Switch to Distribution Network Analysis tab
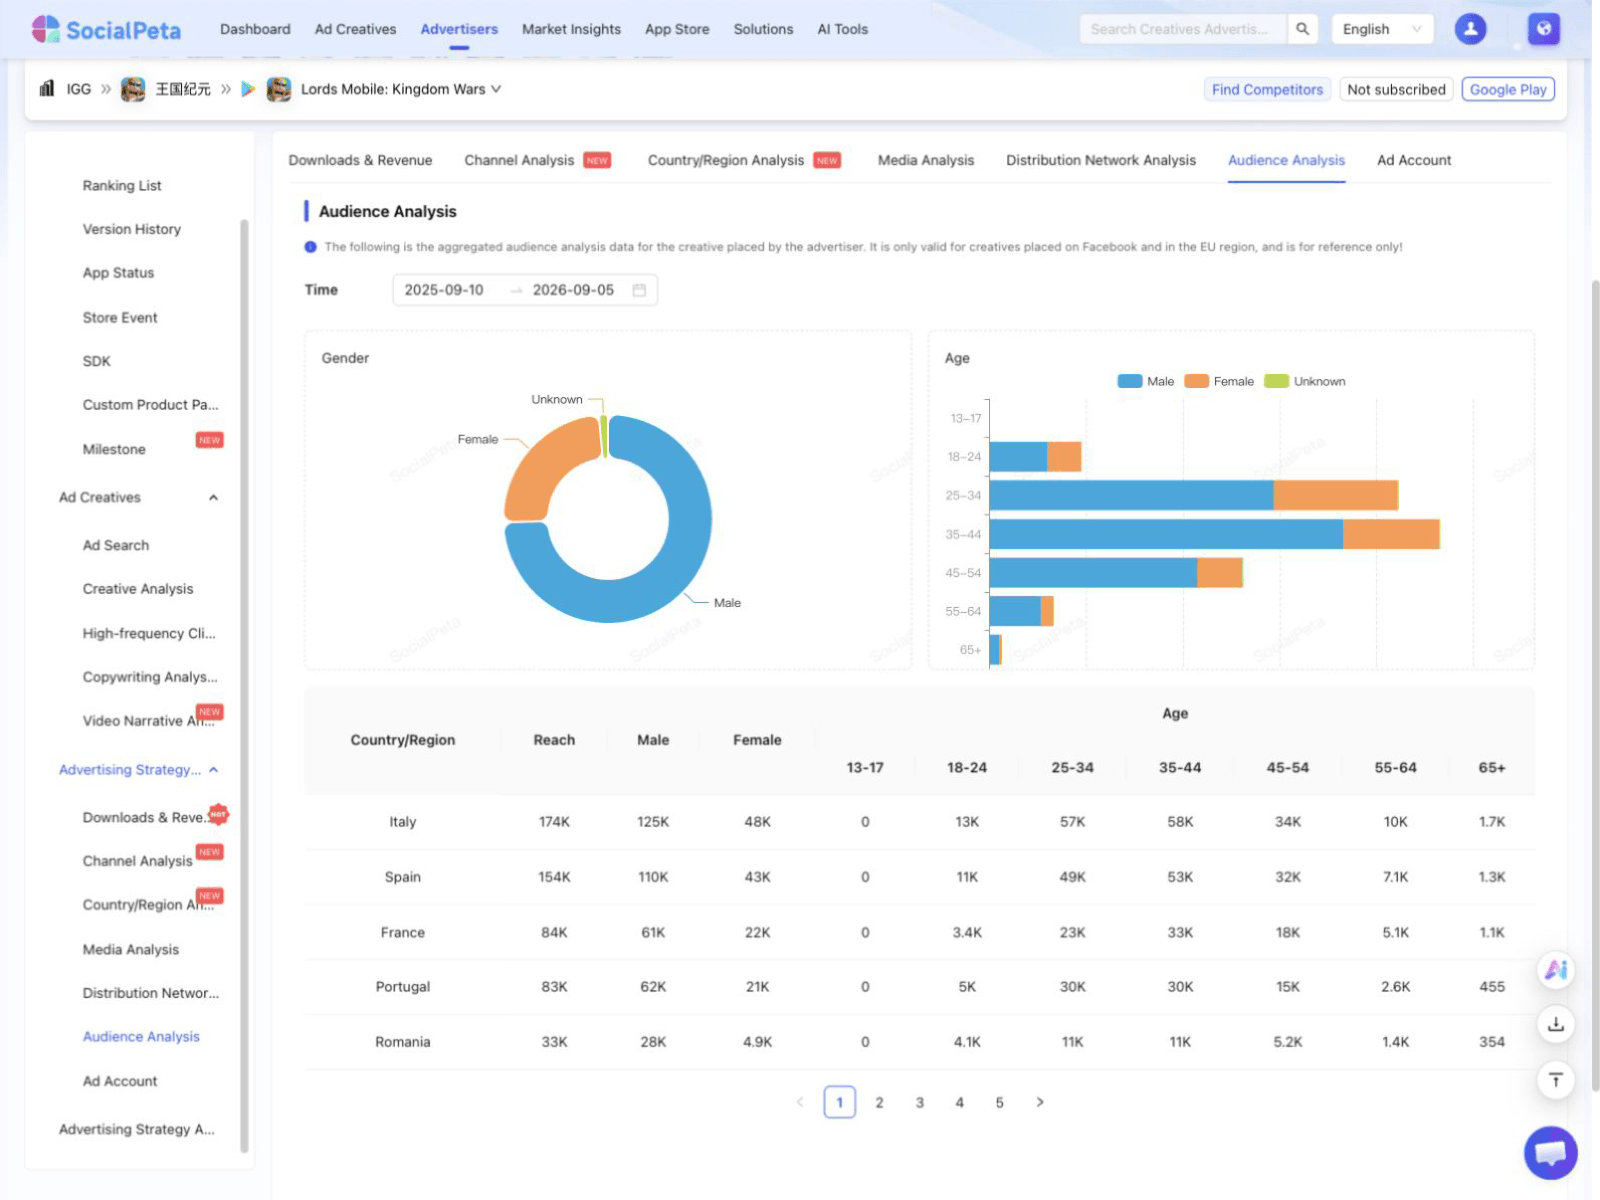 [x=1101, y=160]
